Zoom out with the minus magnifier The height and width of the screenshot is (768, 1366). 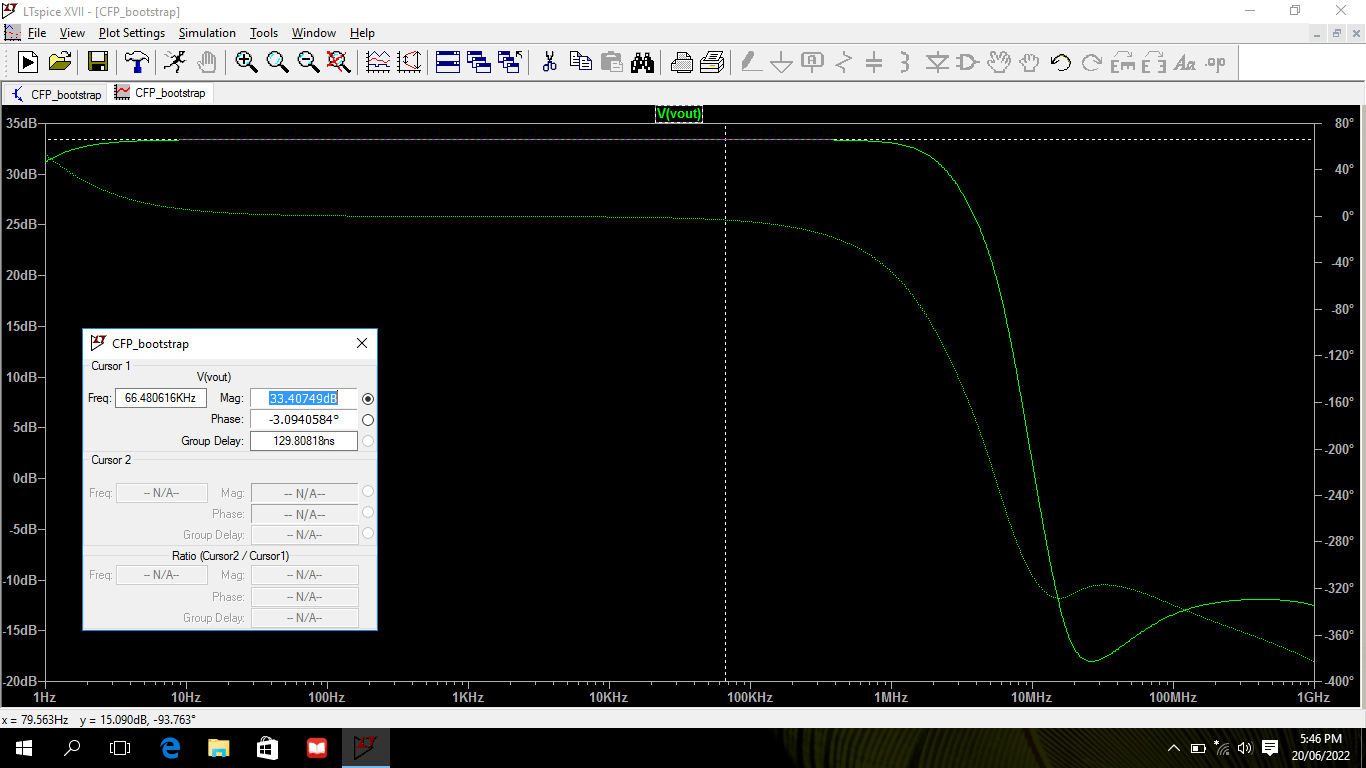308,62
